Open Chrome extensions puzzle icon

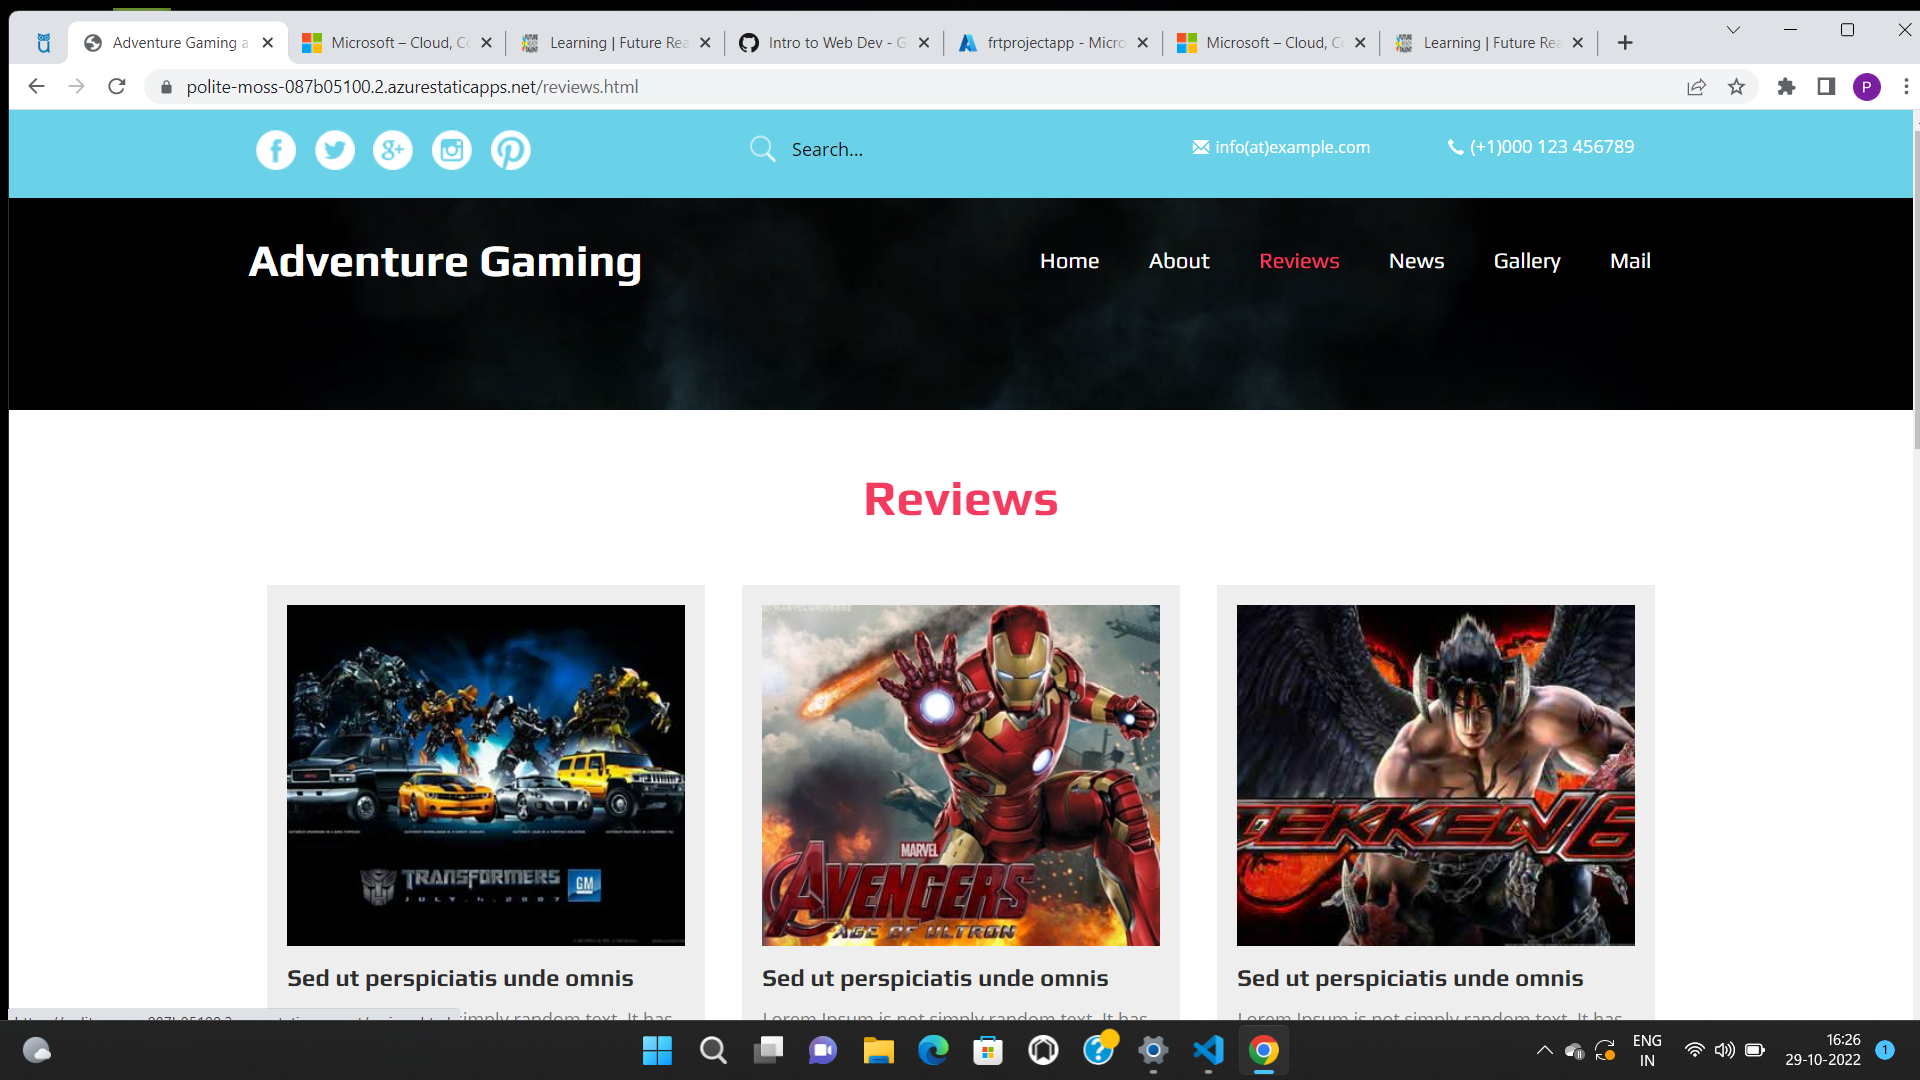[1786, 87]
